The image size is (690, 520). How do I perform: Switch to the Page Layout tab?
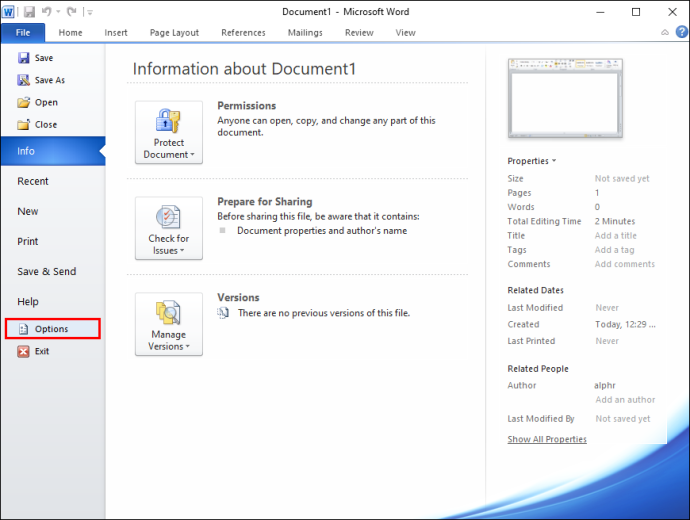coord(174,33)
